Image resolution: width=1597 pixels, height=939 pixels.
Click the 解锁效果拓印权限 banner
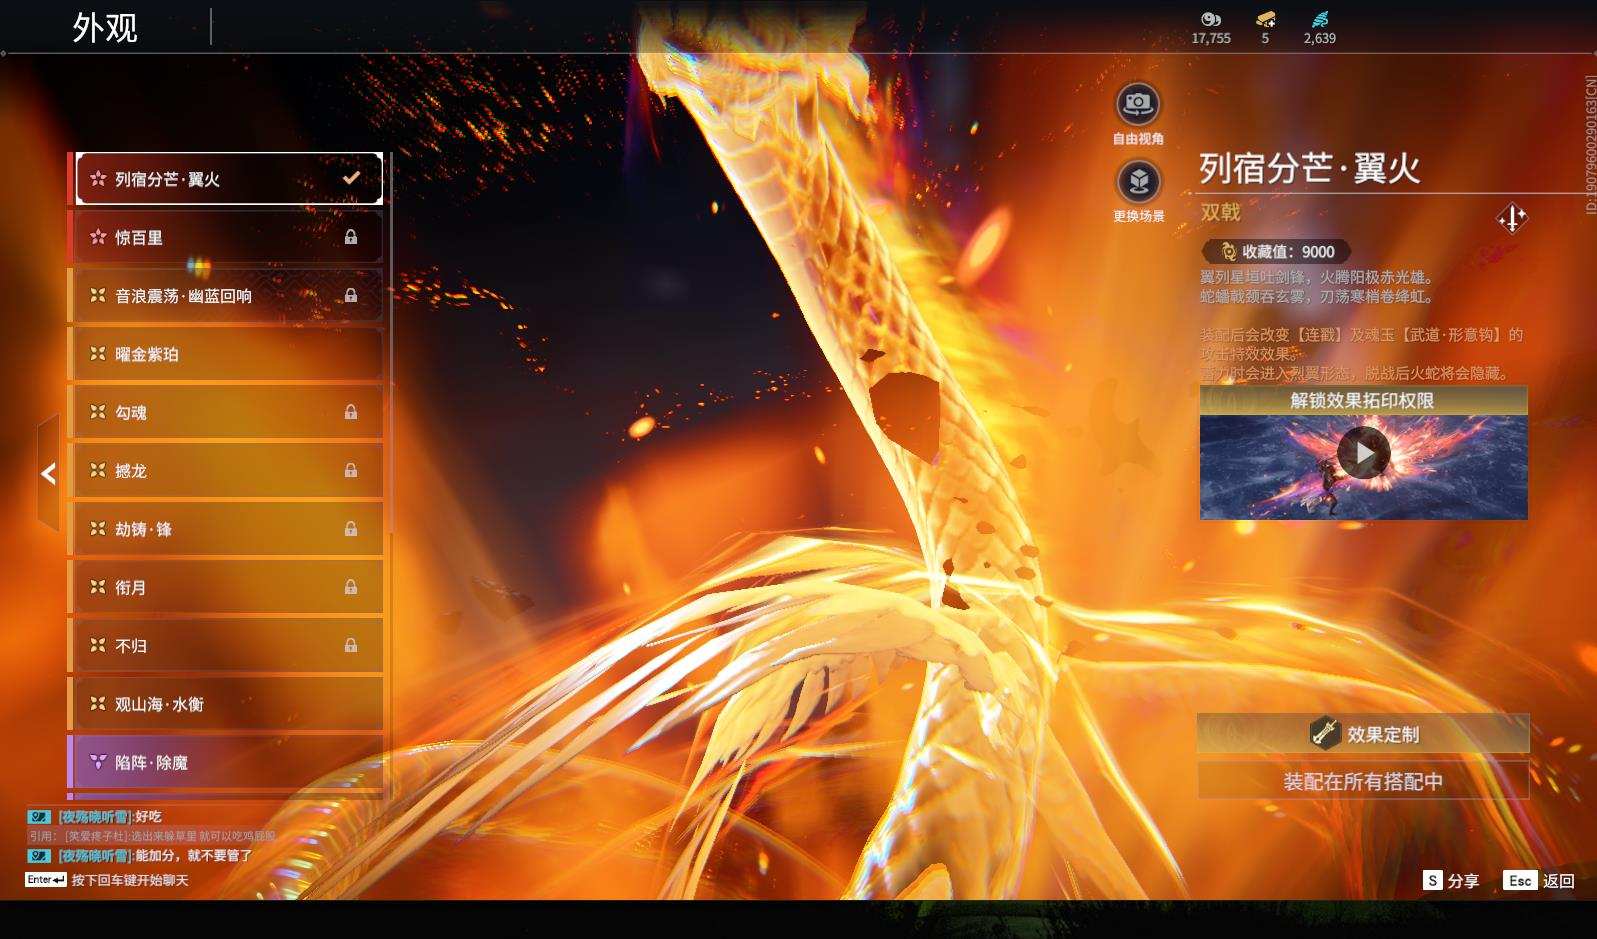pyautogui.click(x=1363, y=400)
